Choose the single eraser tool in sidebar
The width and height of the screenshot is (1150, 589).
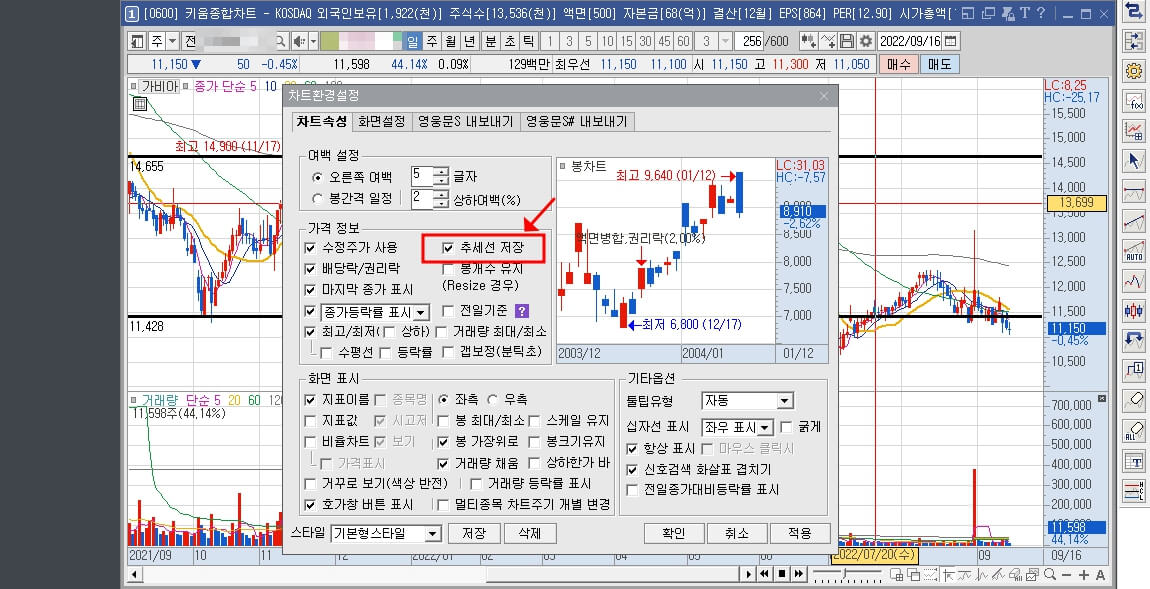click(x=1134, y=400)
